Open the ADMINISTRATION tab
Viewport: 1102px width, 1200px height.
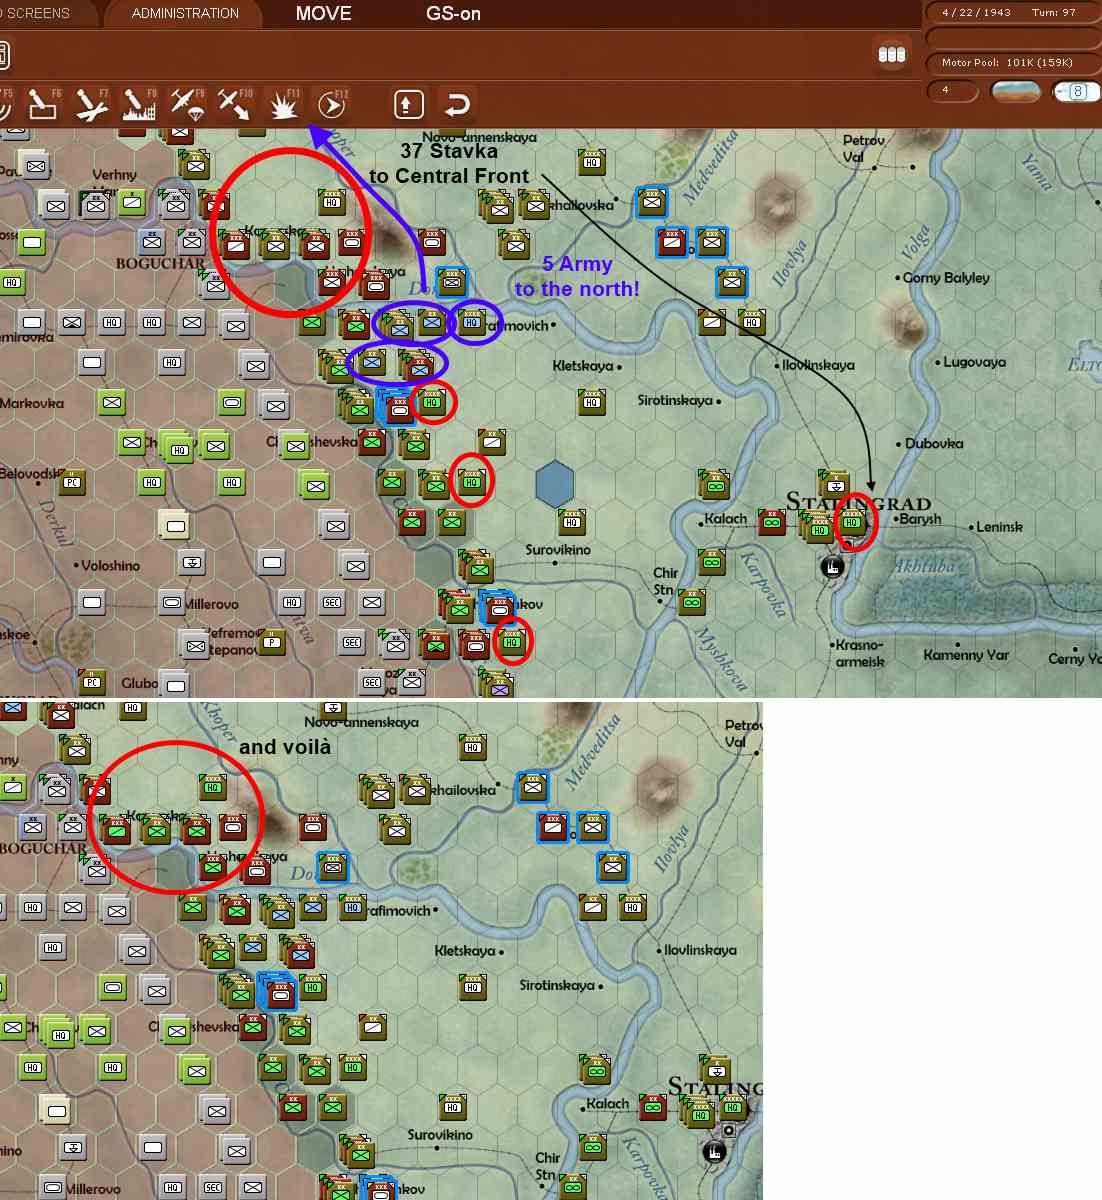[x=185, y=13]
